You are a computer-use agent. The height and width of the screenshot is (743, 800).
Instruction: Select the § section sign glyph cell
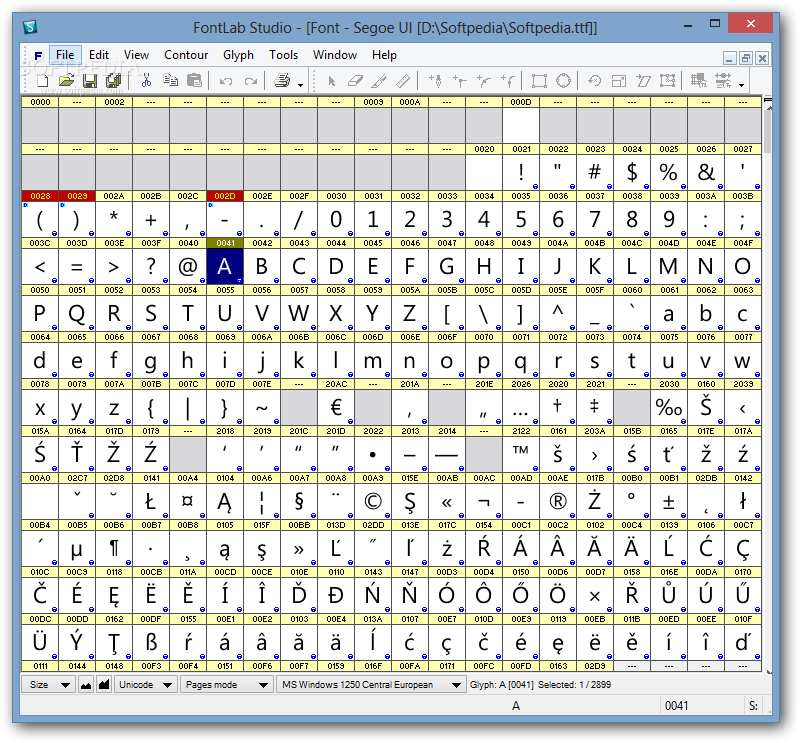tap(299, 501)
